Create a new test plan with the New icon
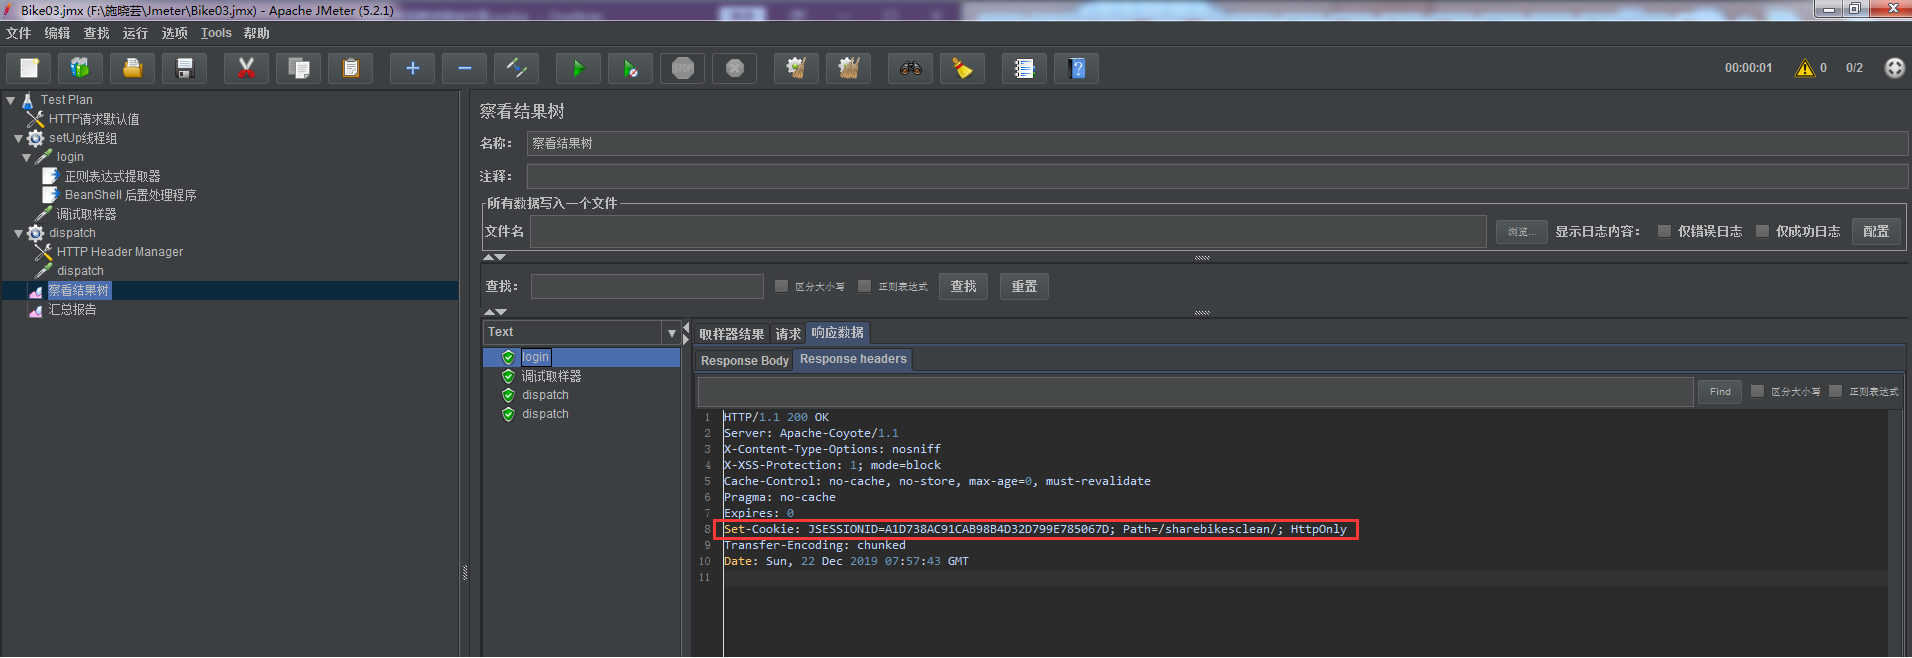The image size is (1912, 658). tap(29, 68)
